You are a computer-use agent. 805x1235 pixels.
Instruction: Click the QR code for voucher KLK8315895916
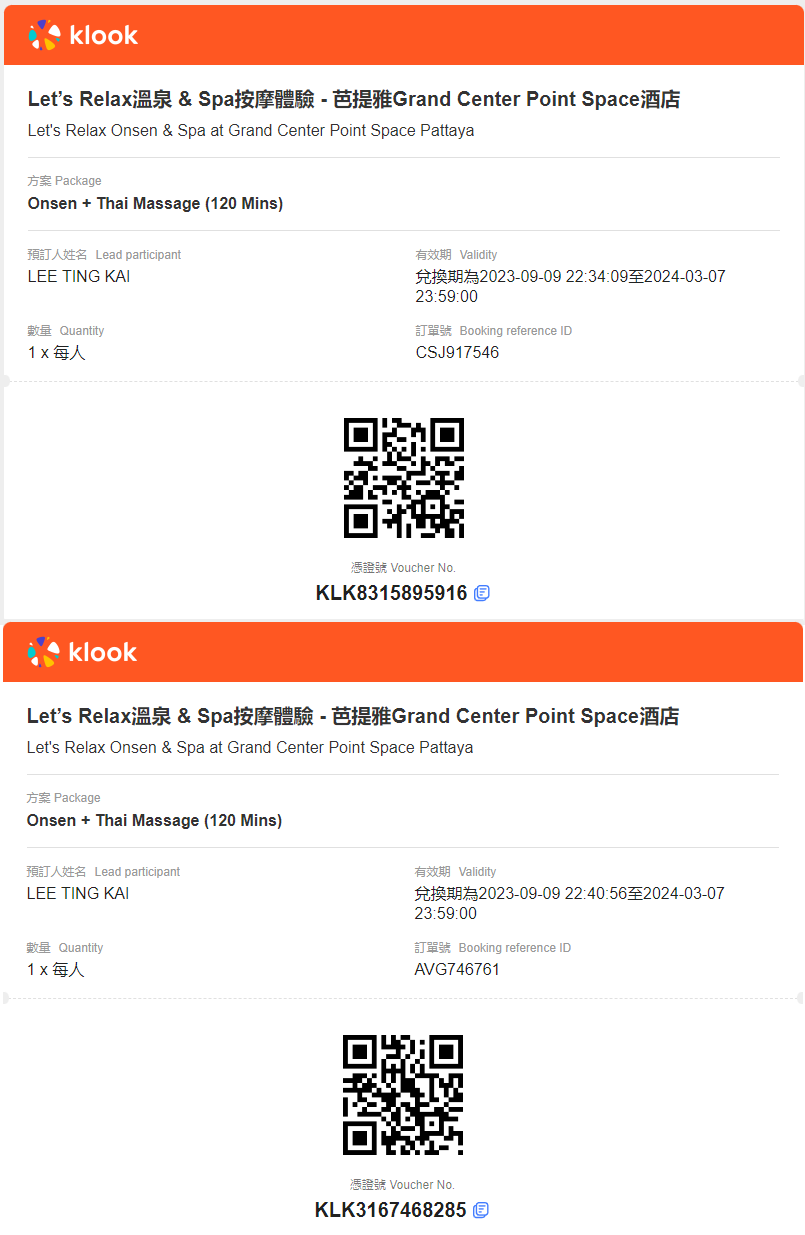(x=404, y=478)
